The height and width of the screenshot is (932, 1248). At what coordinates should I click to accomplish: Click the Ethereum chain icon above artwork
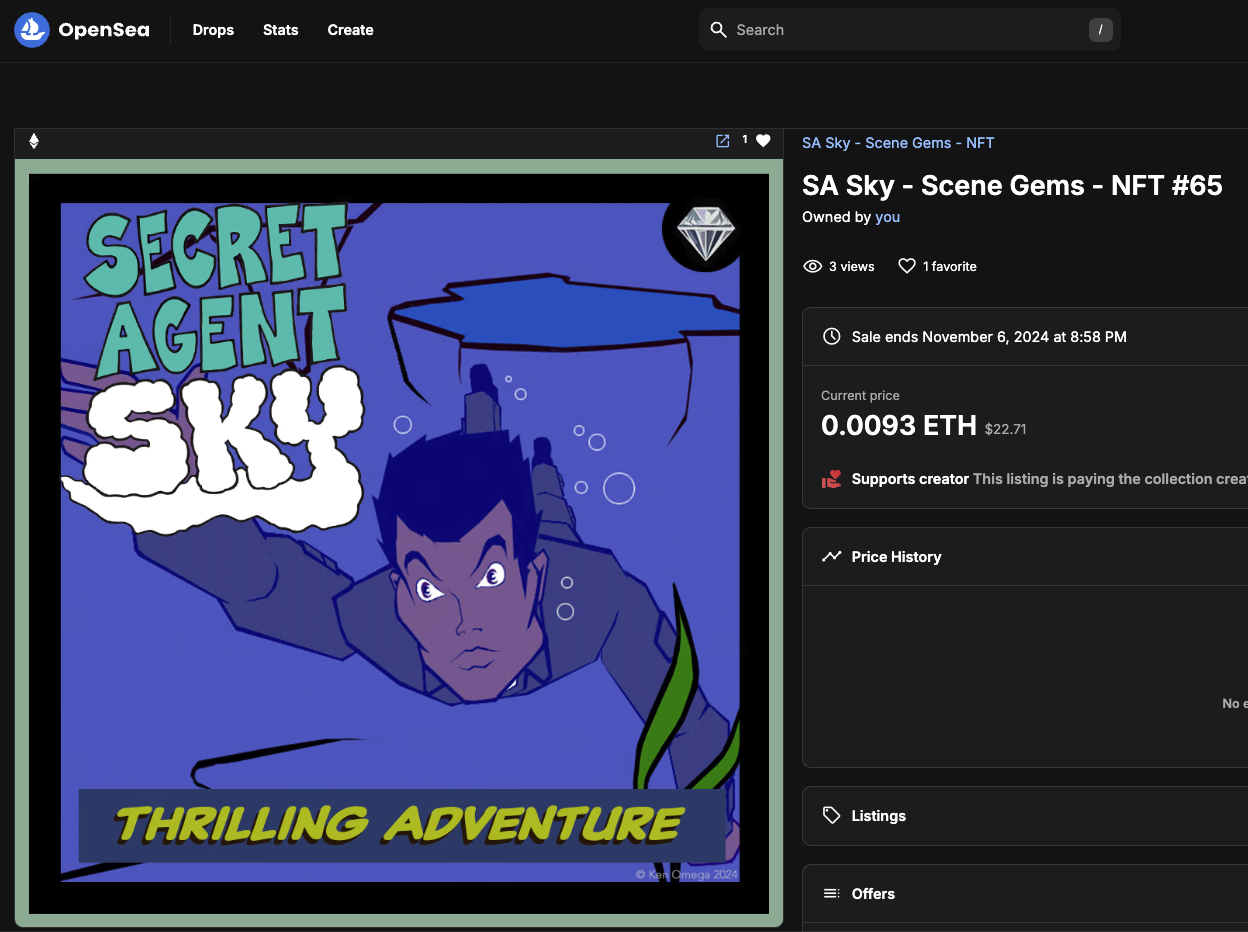[x=33, y=141]
